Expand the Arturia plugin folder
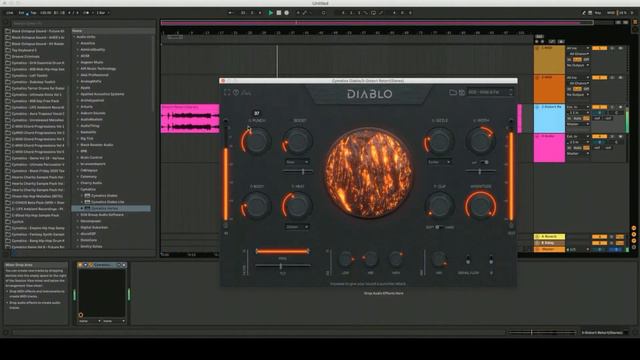Screen dimensions: 640x360 [78, 107]
